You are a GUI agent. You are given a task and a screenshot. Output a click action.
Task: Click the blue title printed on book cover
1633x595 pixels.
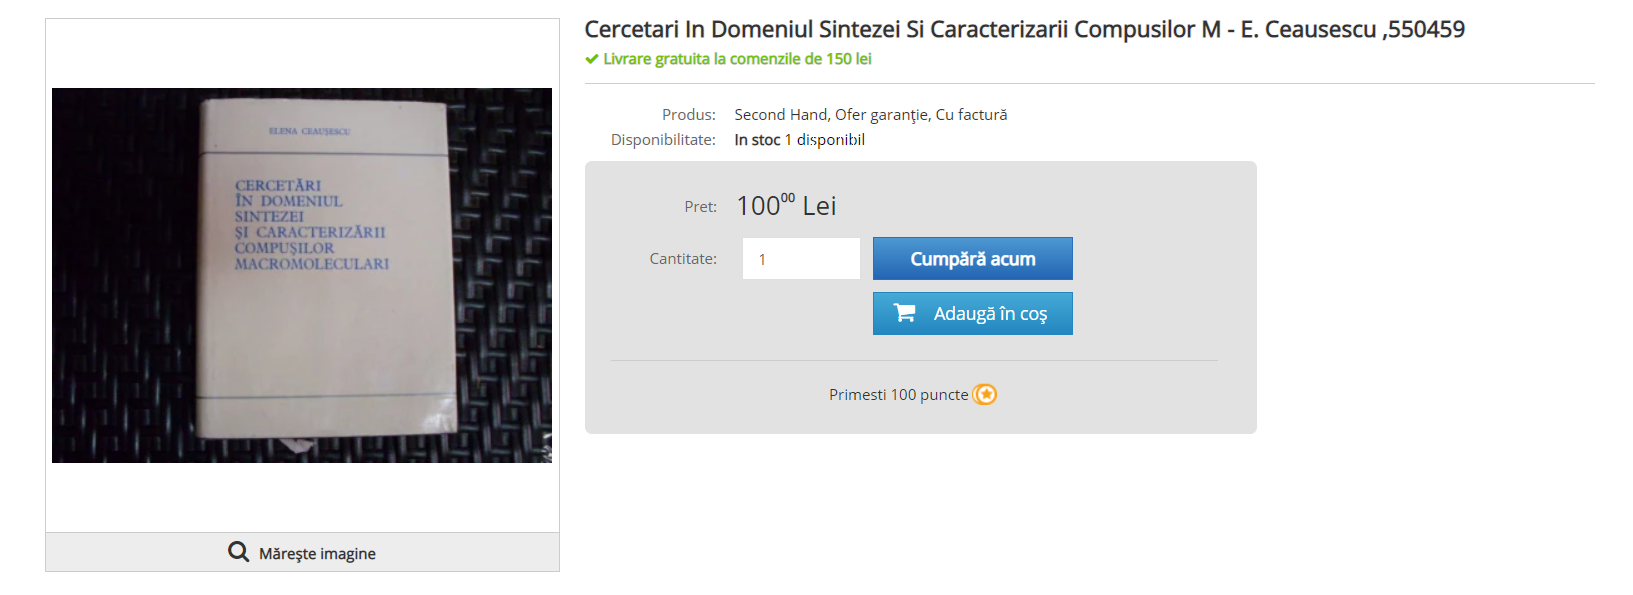click(311, 225)
